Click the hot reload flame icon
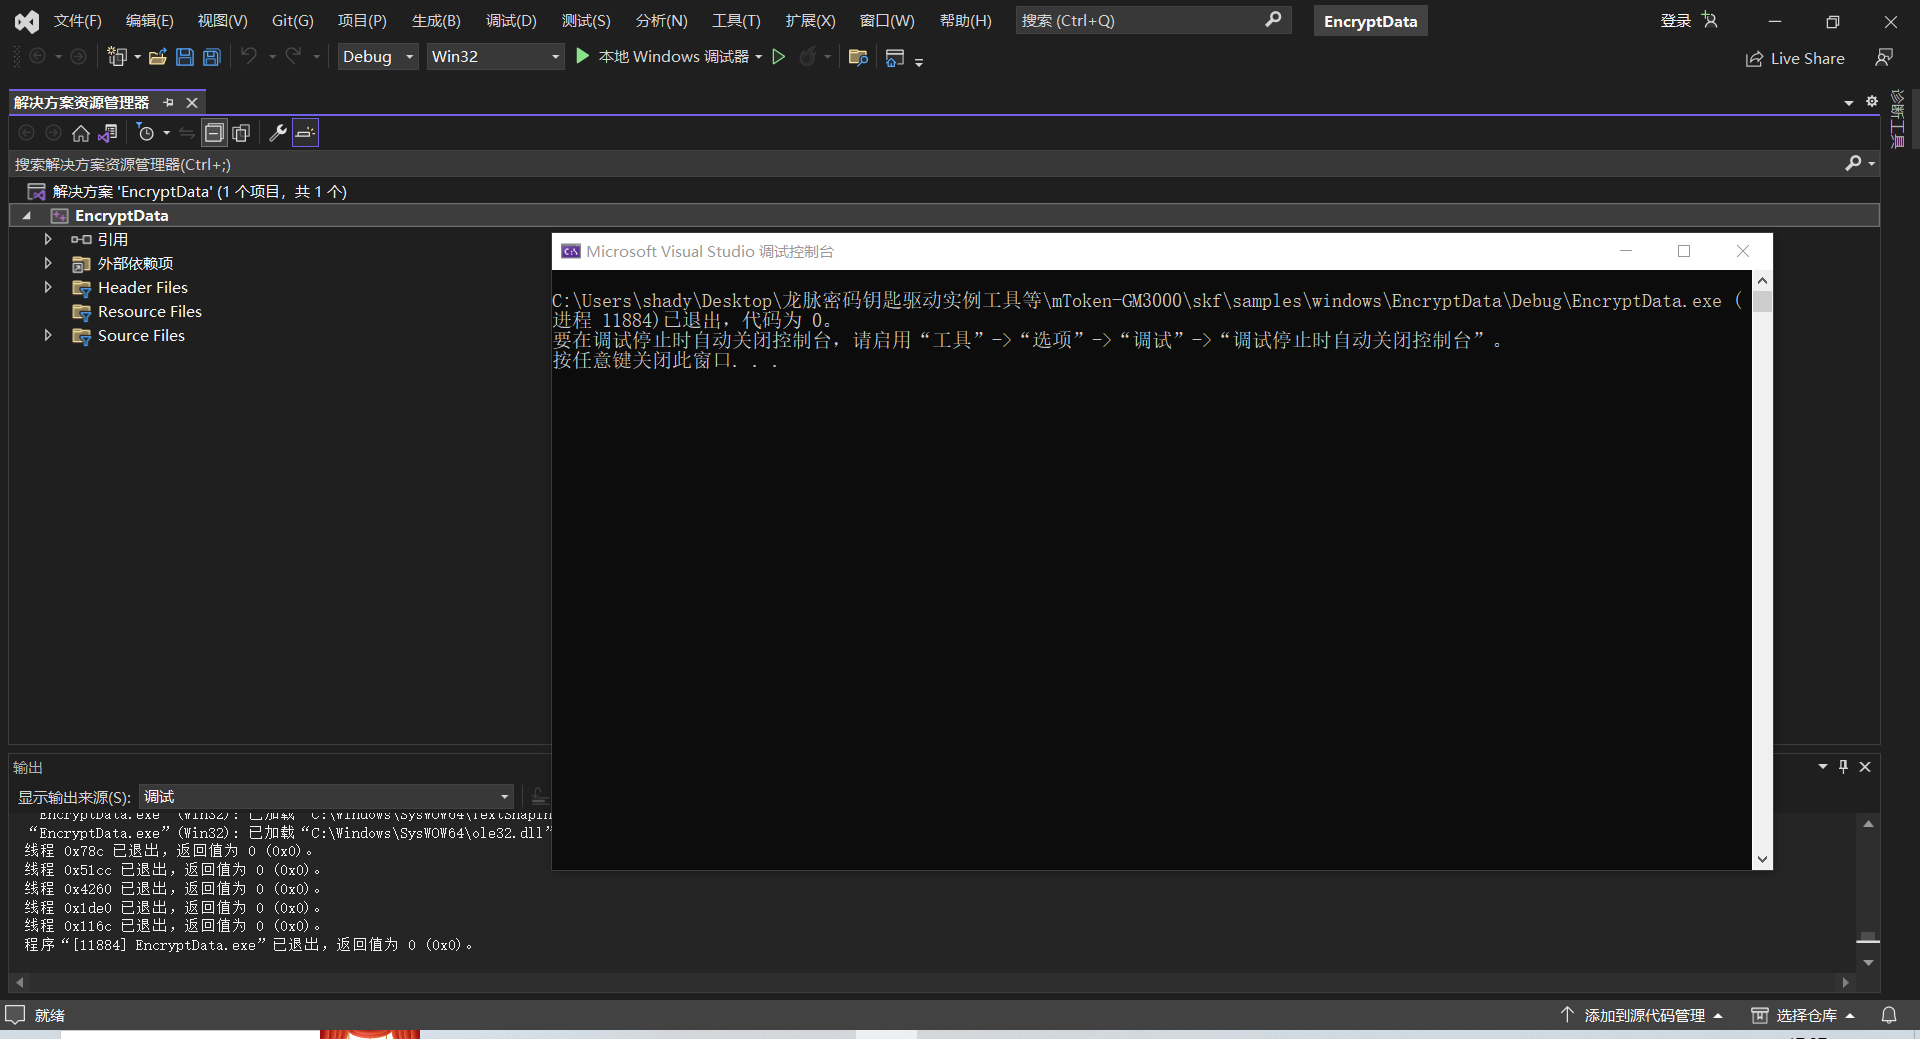 (x=807, y=56)
